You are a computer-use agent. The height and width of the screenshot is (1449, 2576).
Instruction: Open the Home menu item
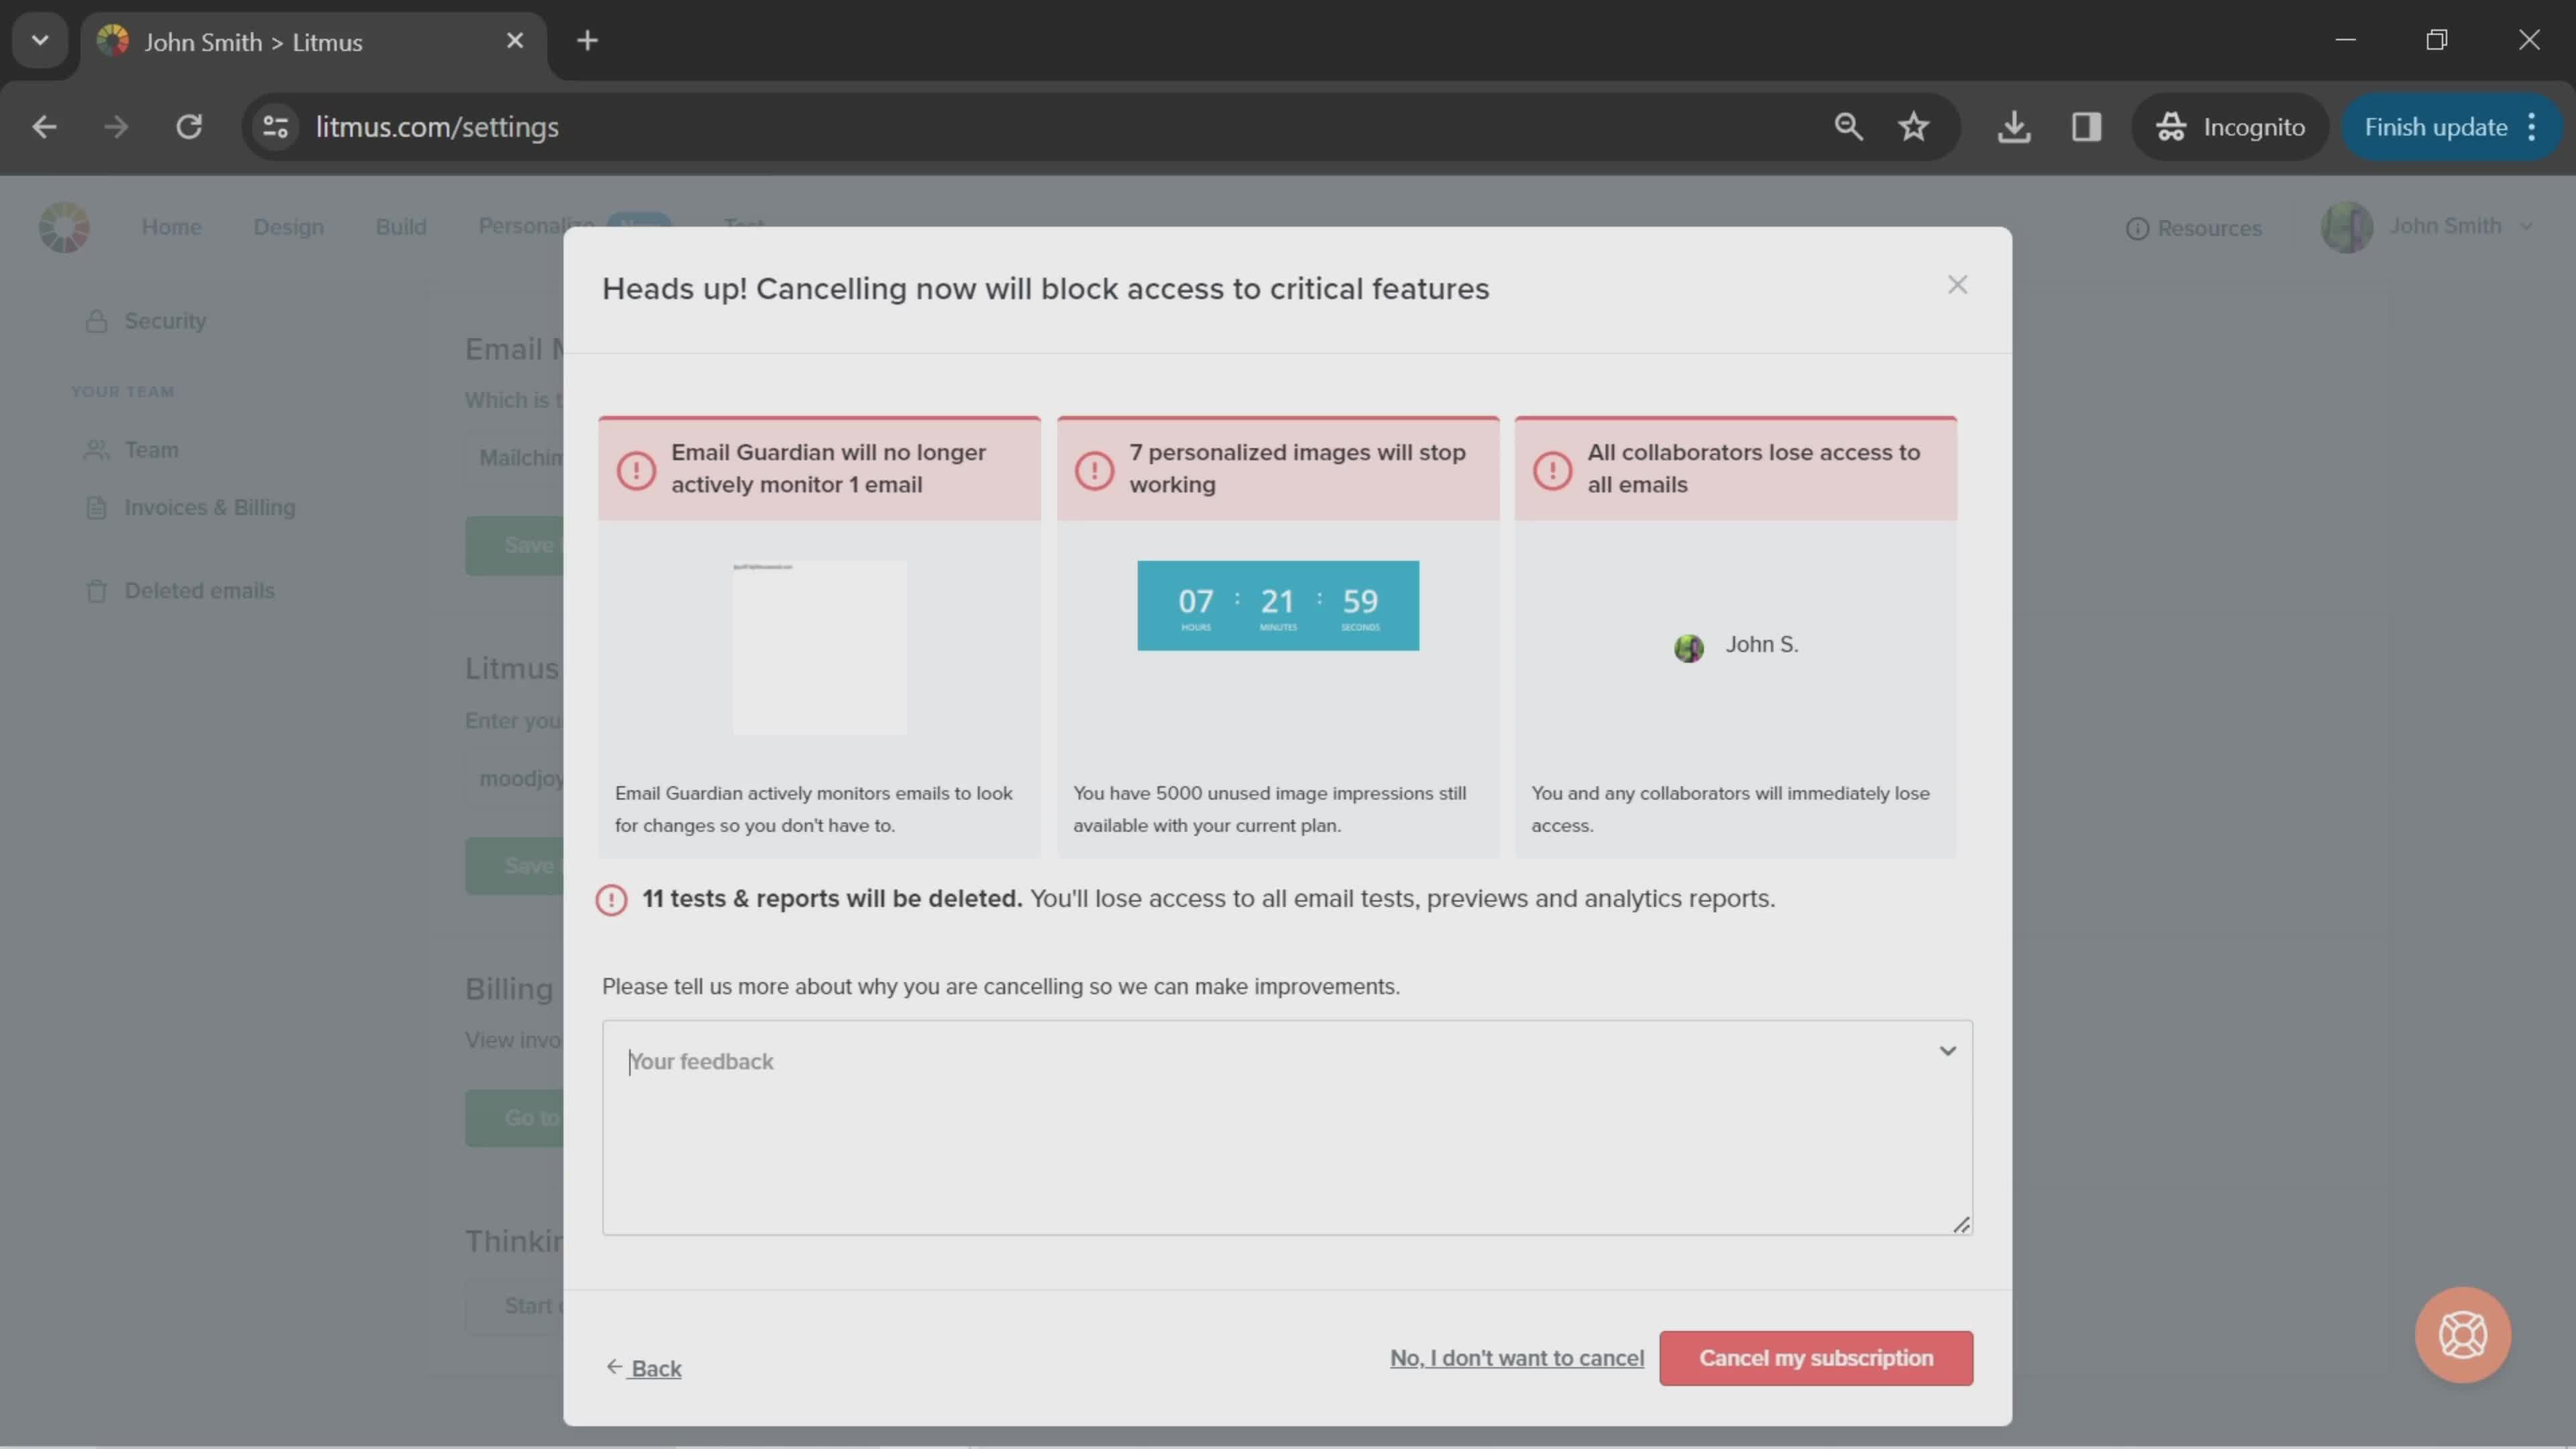pos(171,227)
